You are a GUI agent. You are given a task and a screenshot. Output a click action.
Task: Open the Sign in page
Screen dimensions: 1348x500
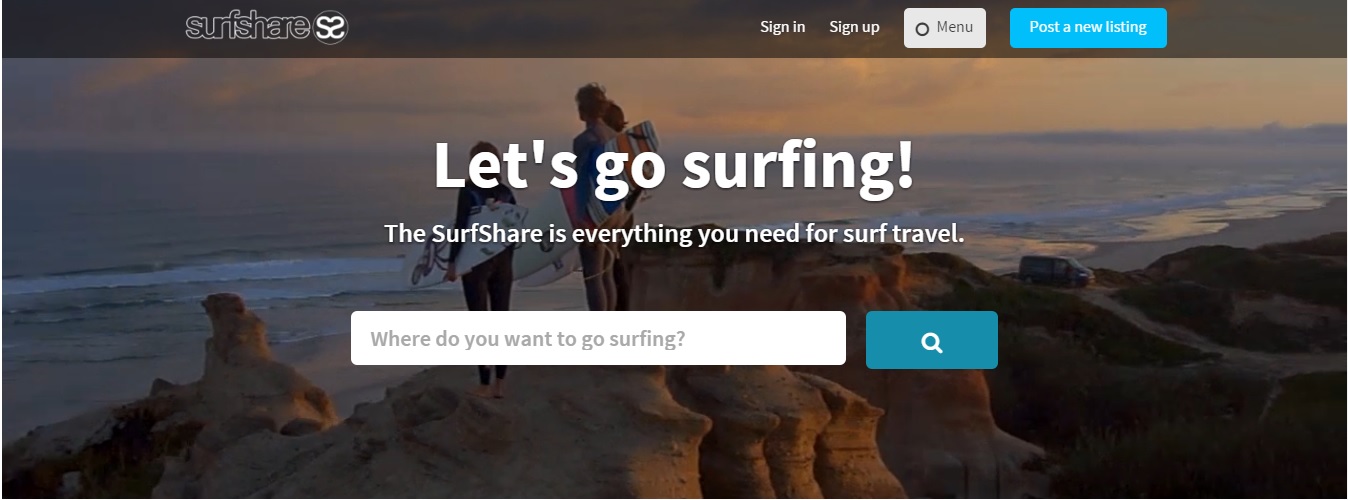[x=782, y=27]
